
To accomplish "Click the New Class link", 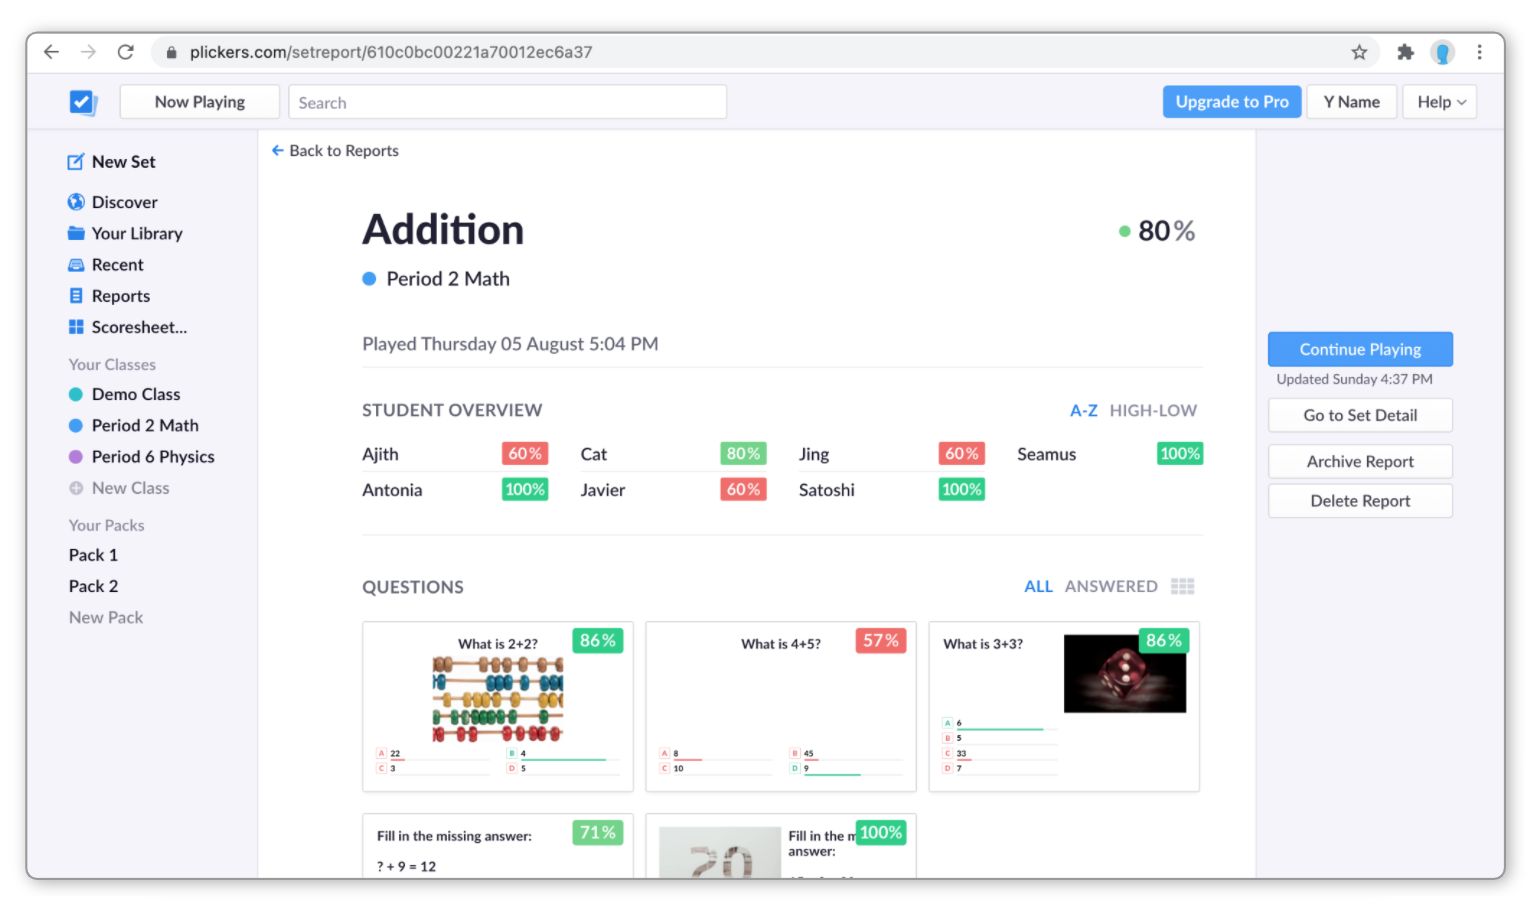I will [x=130, y=488].
